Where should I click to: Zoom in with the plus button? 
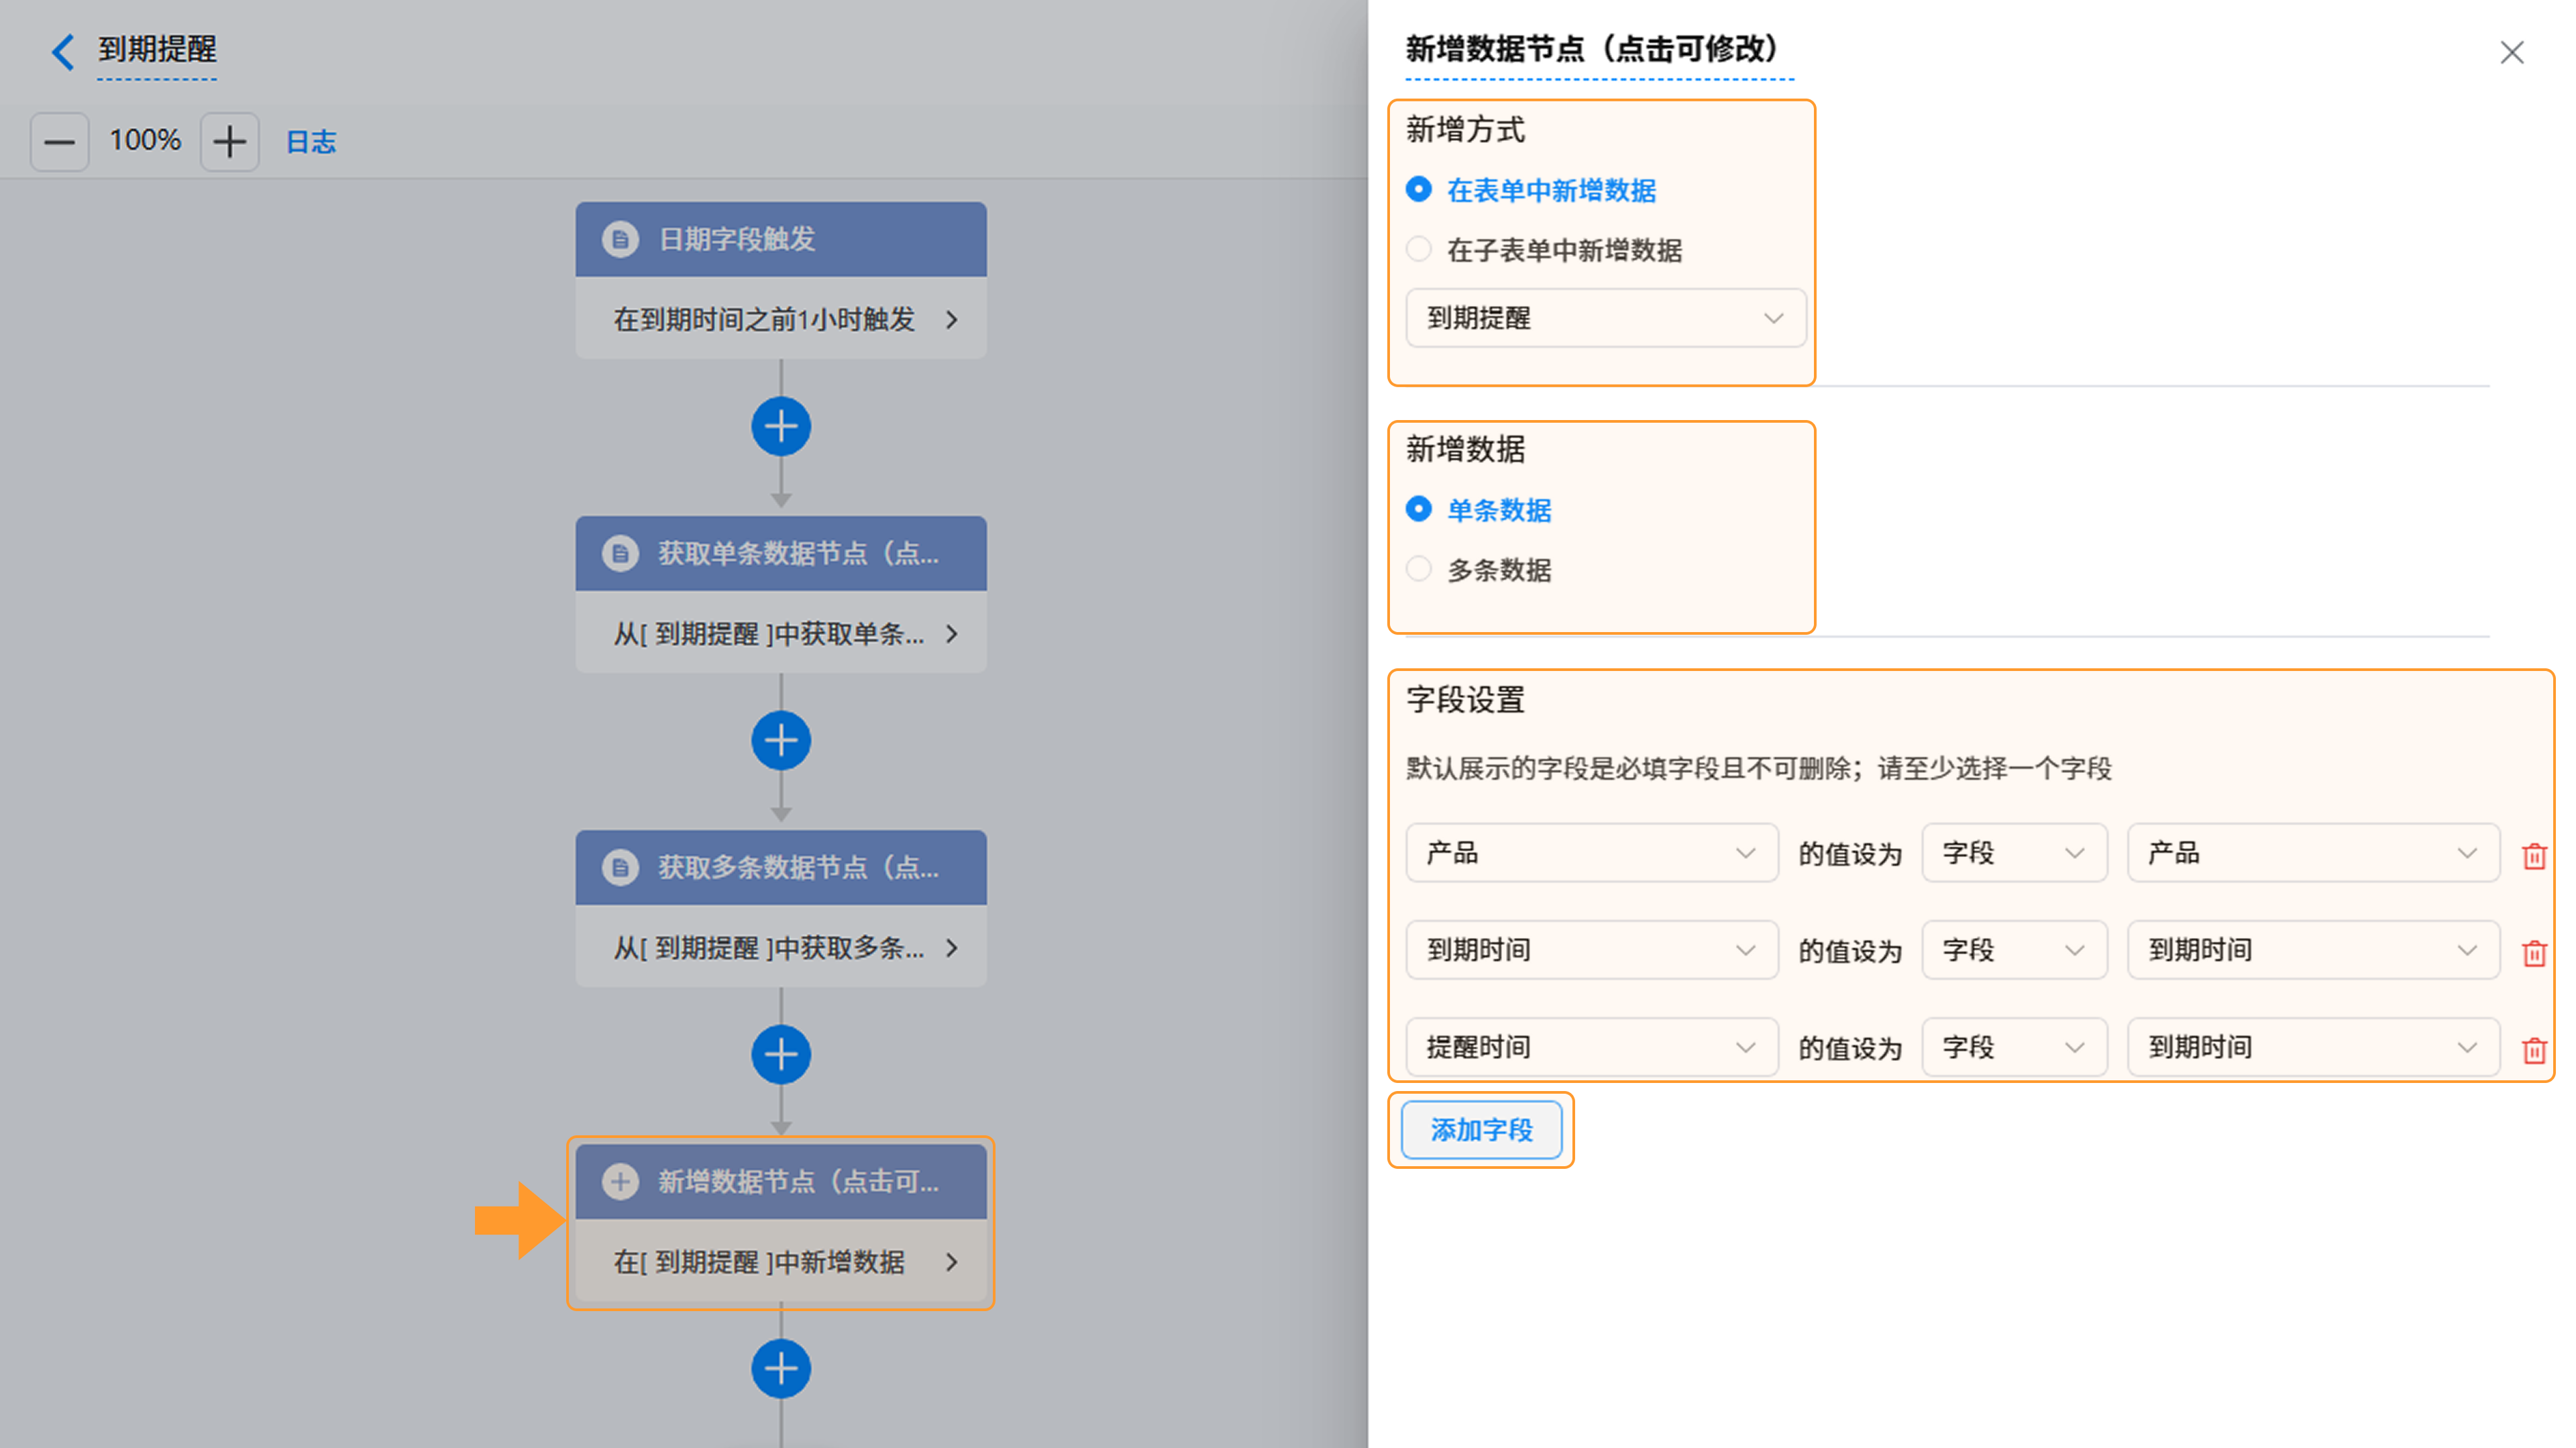(x=229, y=142)
